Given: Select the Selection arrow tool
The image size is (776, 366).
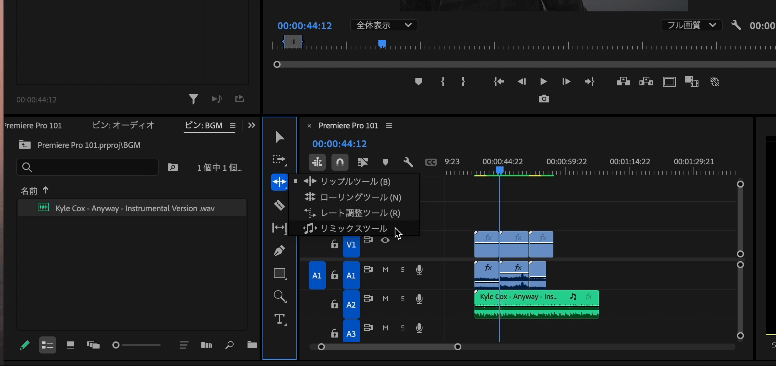Looking at the screenshot, I should pos(280,137).
